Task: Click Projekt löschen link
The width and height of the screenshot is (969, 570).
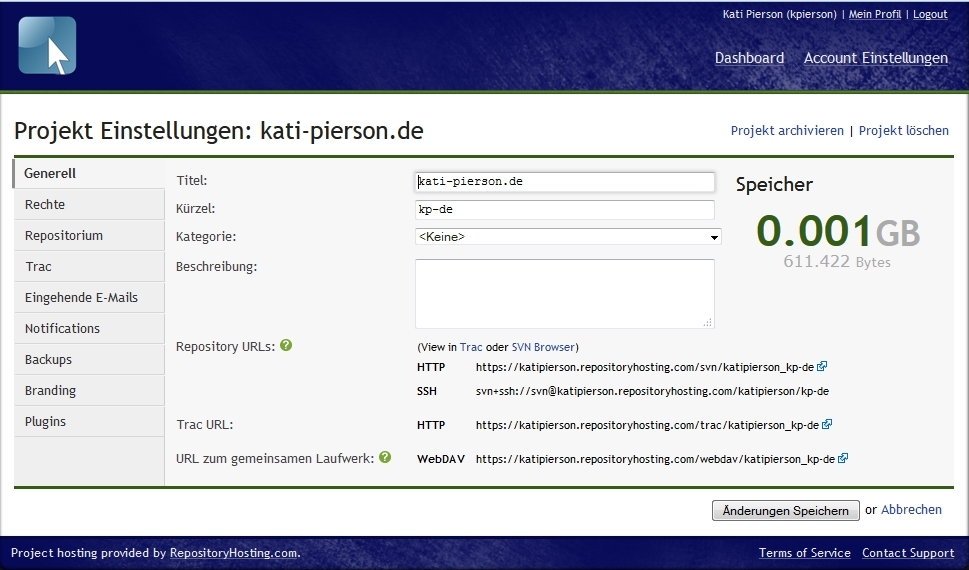Action: 903,131
